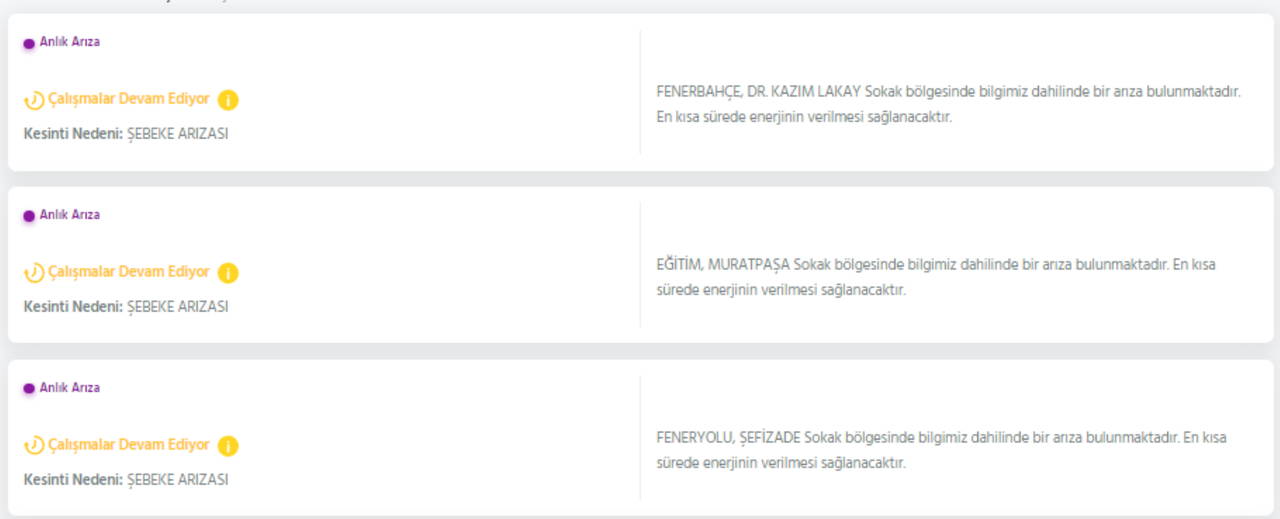Click the purple dot in the Fenerbahçe card
The image size is (1280, 519).
(x=29, y=43)
